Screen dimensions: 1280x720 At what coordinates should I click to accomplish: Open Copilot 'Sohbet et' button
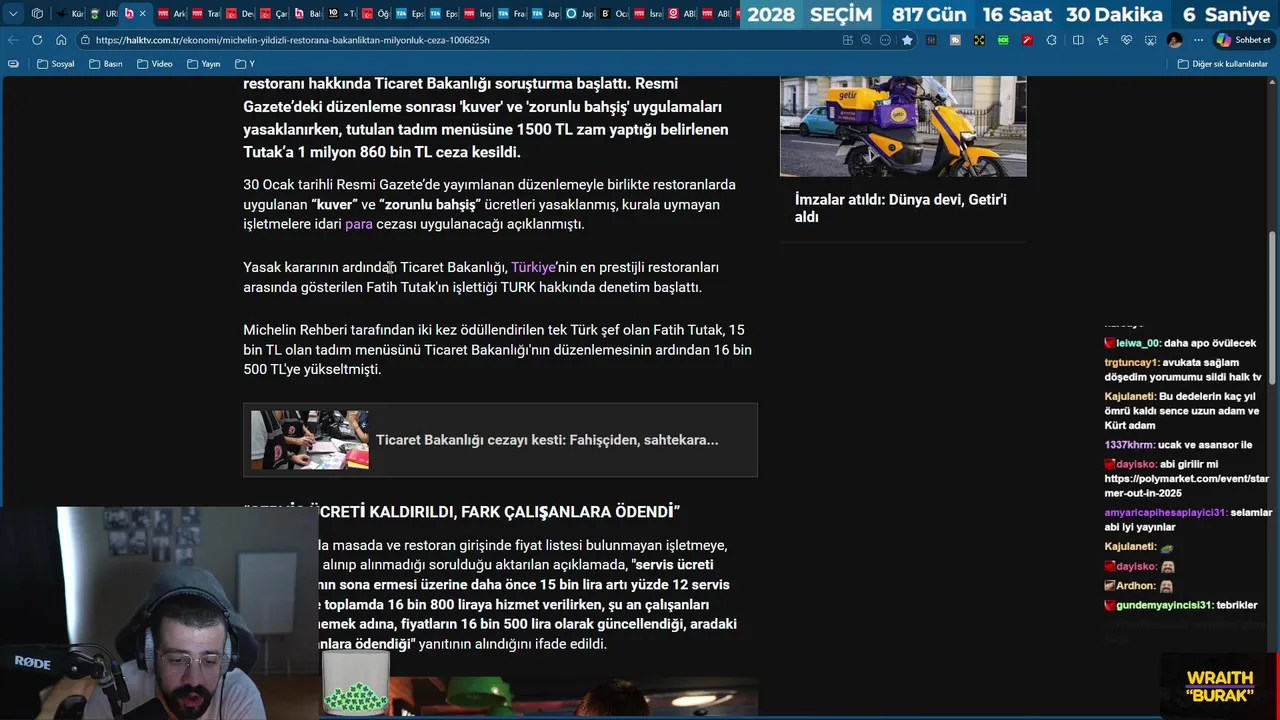click(x=1243, y=40)
